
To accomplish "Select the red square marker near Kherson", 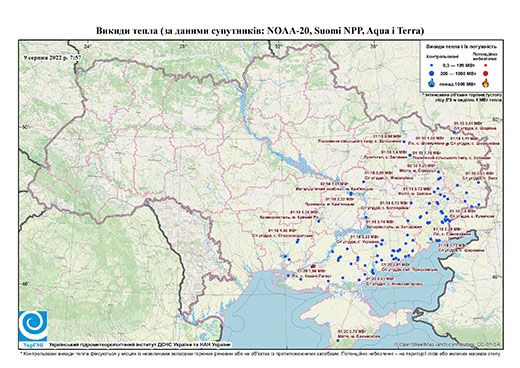I will click(x=313, y=266).
